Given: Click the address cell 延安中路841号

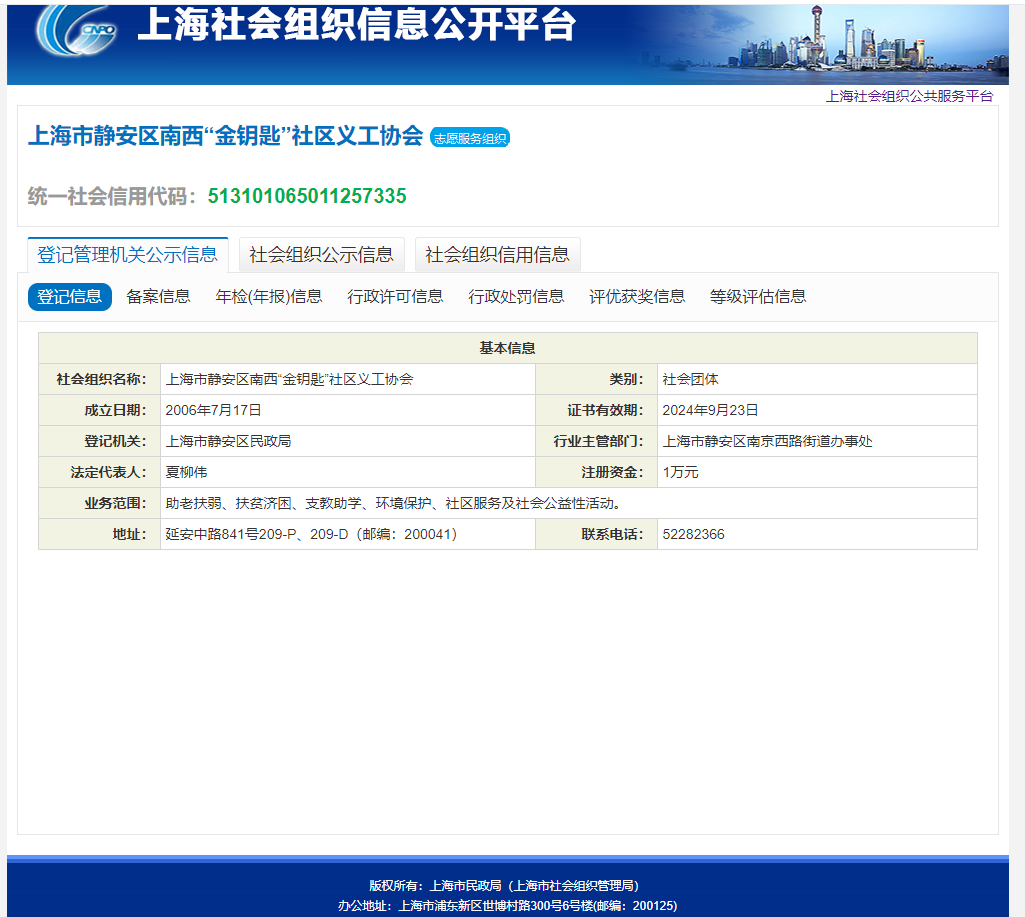Looking at the screenshot, I should pos(311,534).
